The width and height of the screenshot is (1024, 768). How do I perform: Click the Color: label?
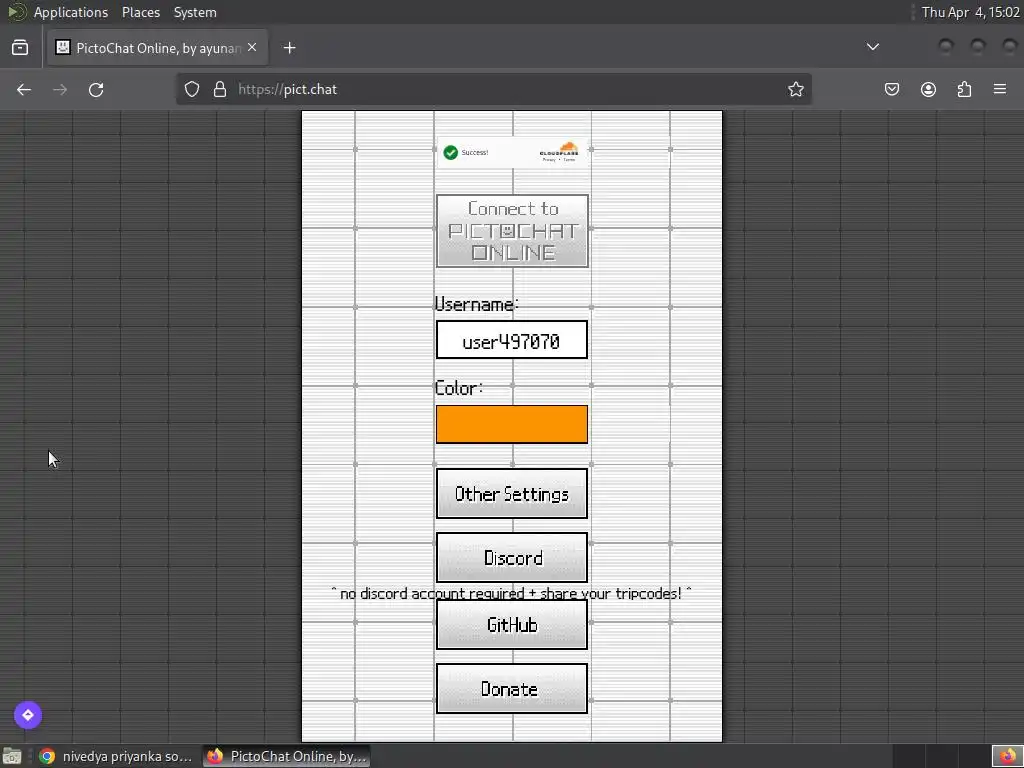click(458, 388)
